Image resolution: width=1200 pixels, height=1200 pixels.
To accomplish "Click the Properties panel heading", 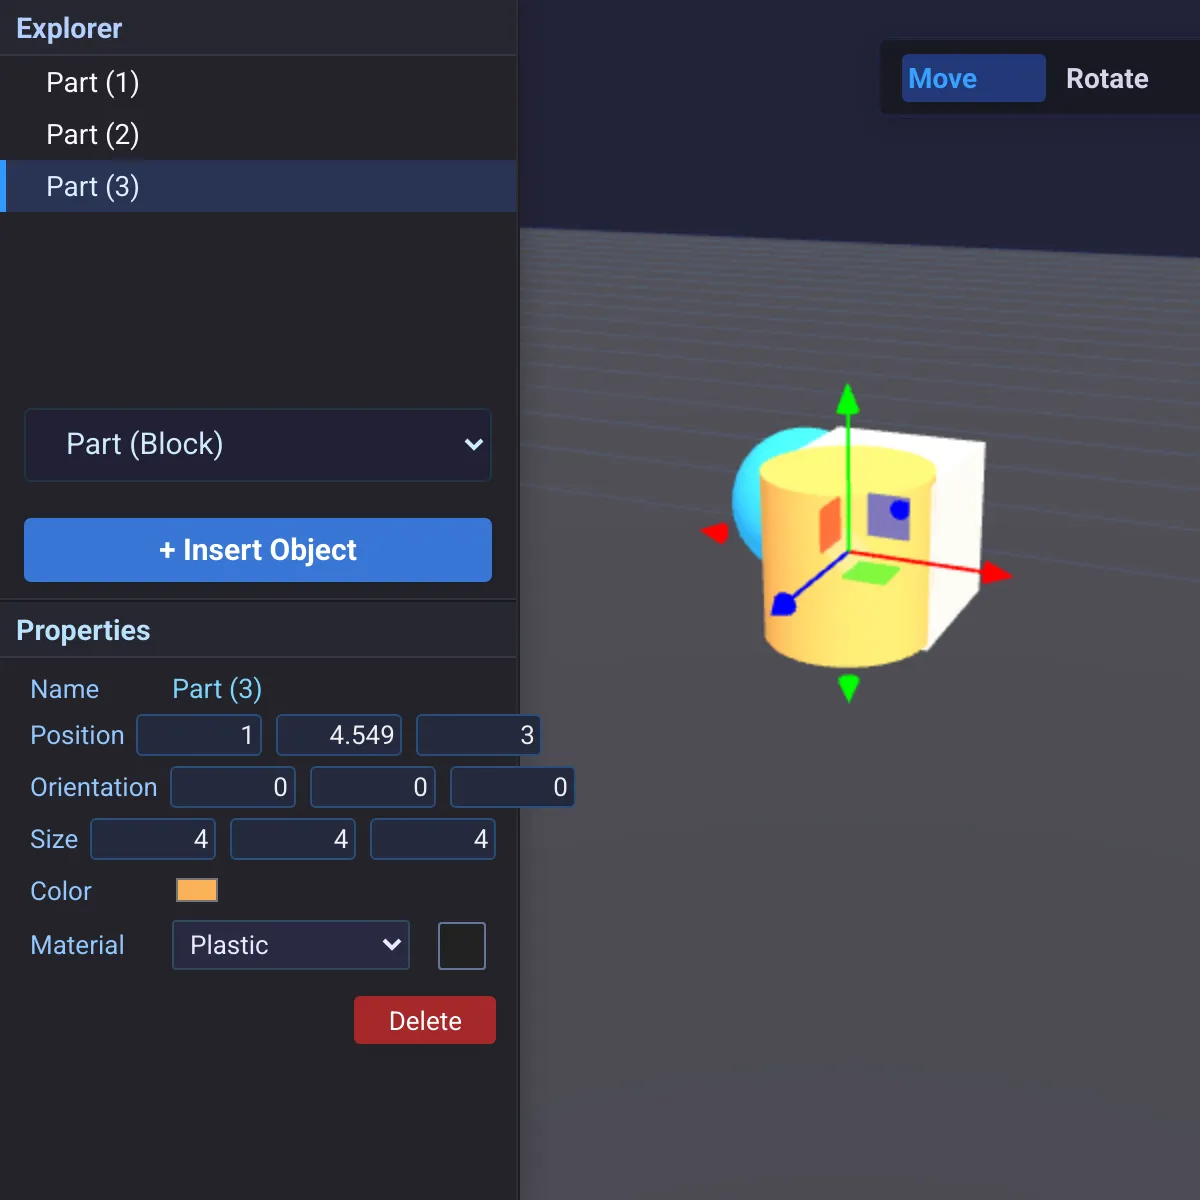I will (83, 630).
